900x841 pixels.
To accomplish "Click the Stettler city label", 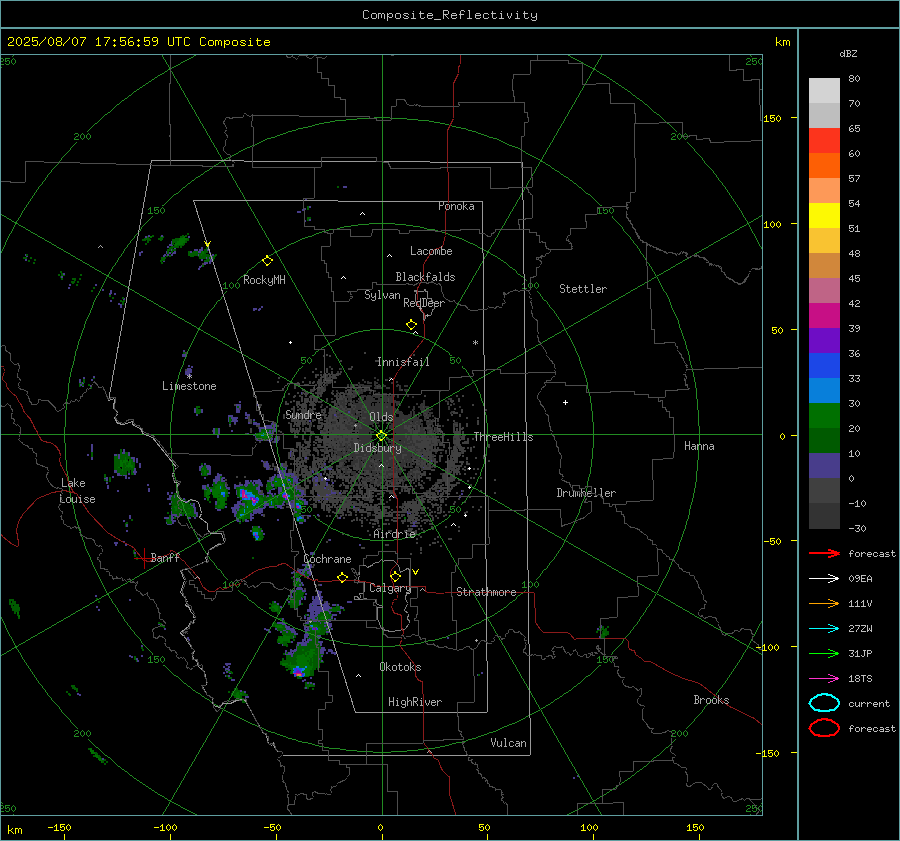I will pyautogui.click(x=583, y=289).
